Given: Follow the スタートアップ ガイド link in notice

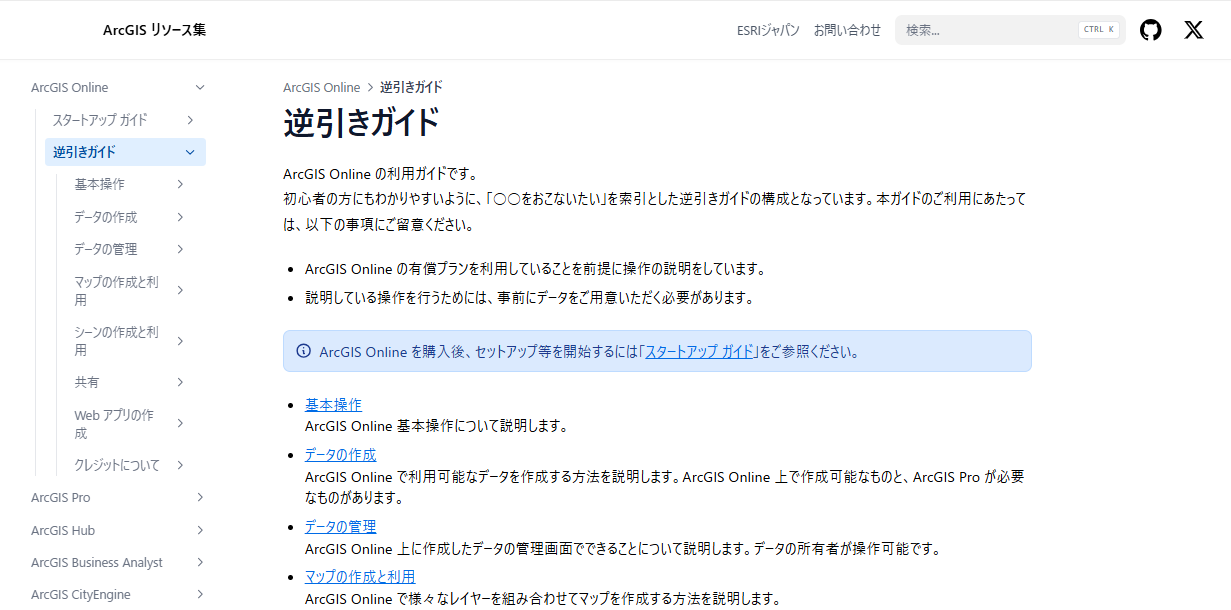Looking at the screenshot, I should [x=699, y=352].
